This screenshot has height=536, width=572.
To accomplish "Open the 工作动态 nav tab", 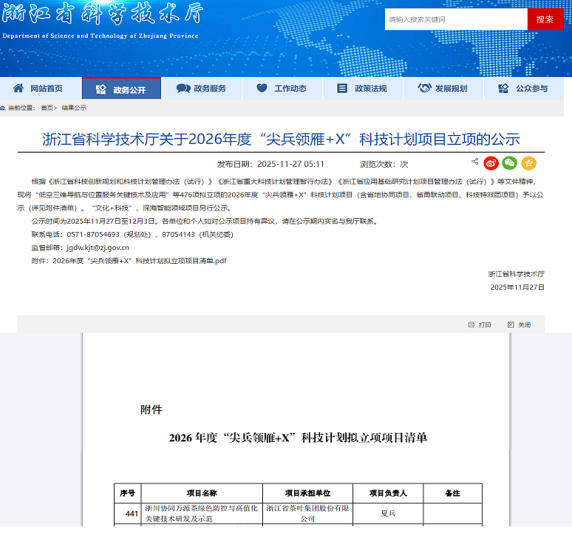I will 282,88.
